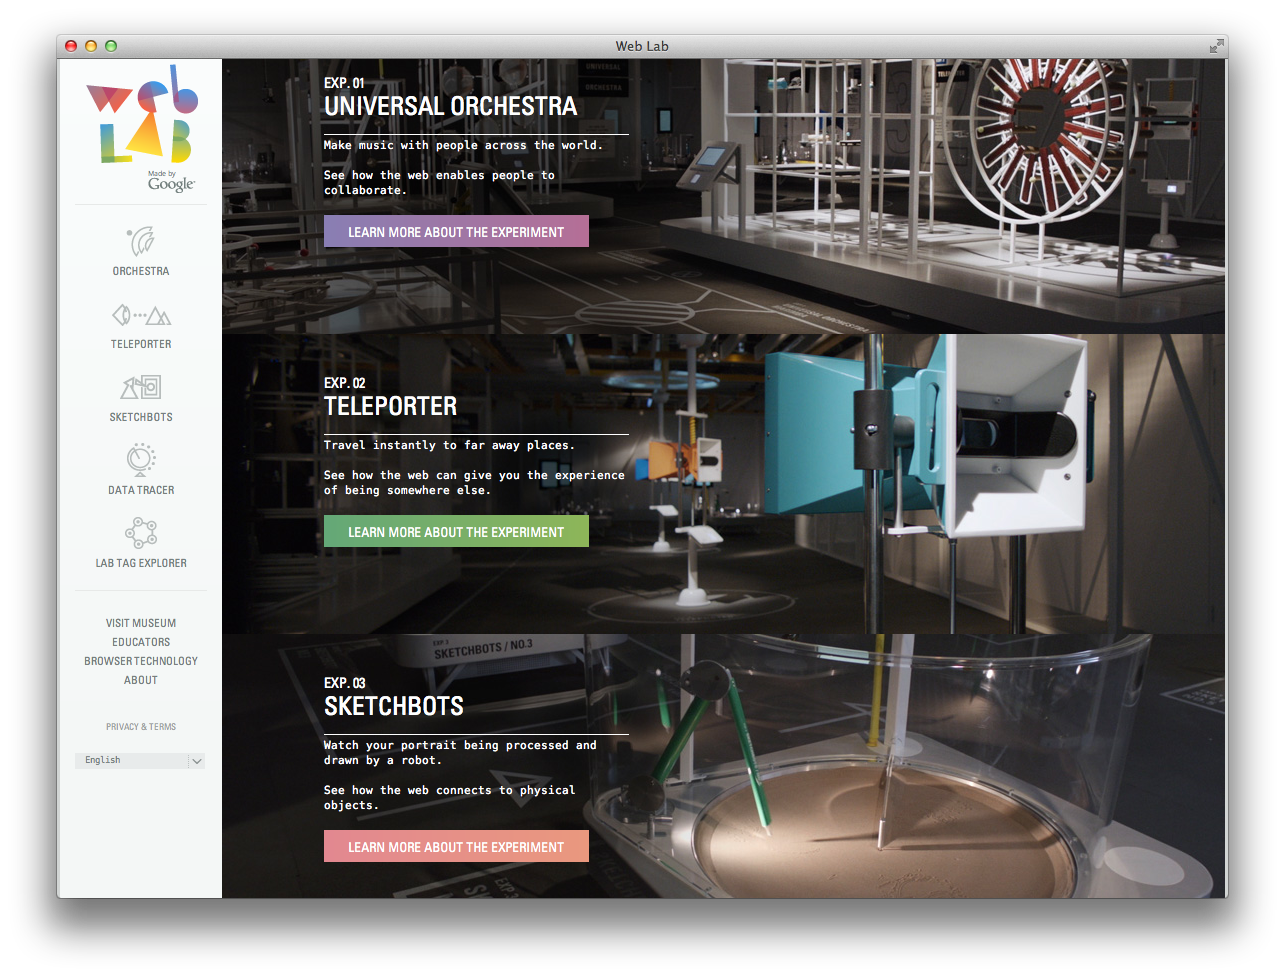Click the ORCHESTRA sidebar label
Screen dimensions: 1285x977
(141, 271)
